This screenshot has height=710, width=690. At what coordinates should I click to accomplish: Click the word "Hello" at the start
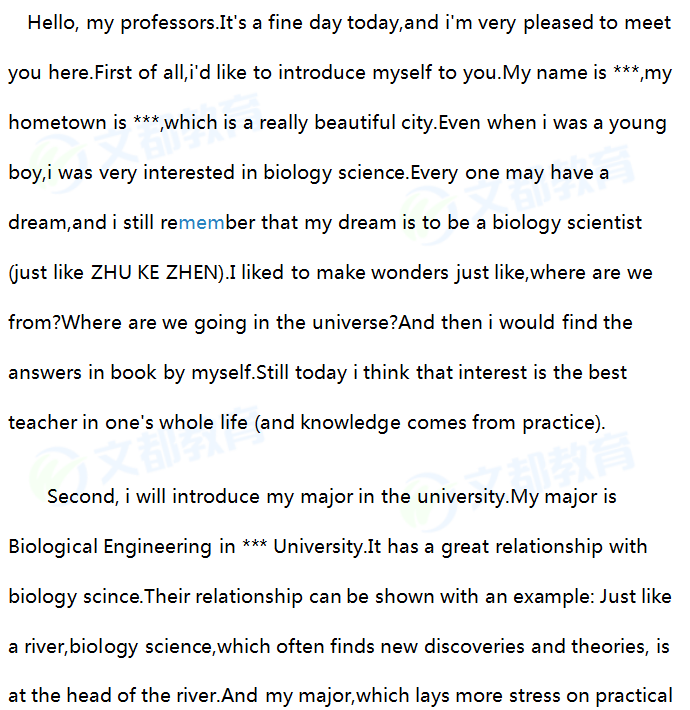click(x=51, y=23)
